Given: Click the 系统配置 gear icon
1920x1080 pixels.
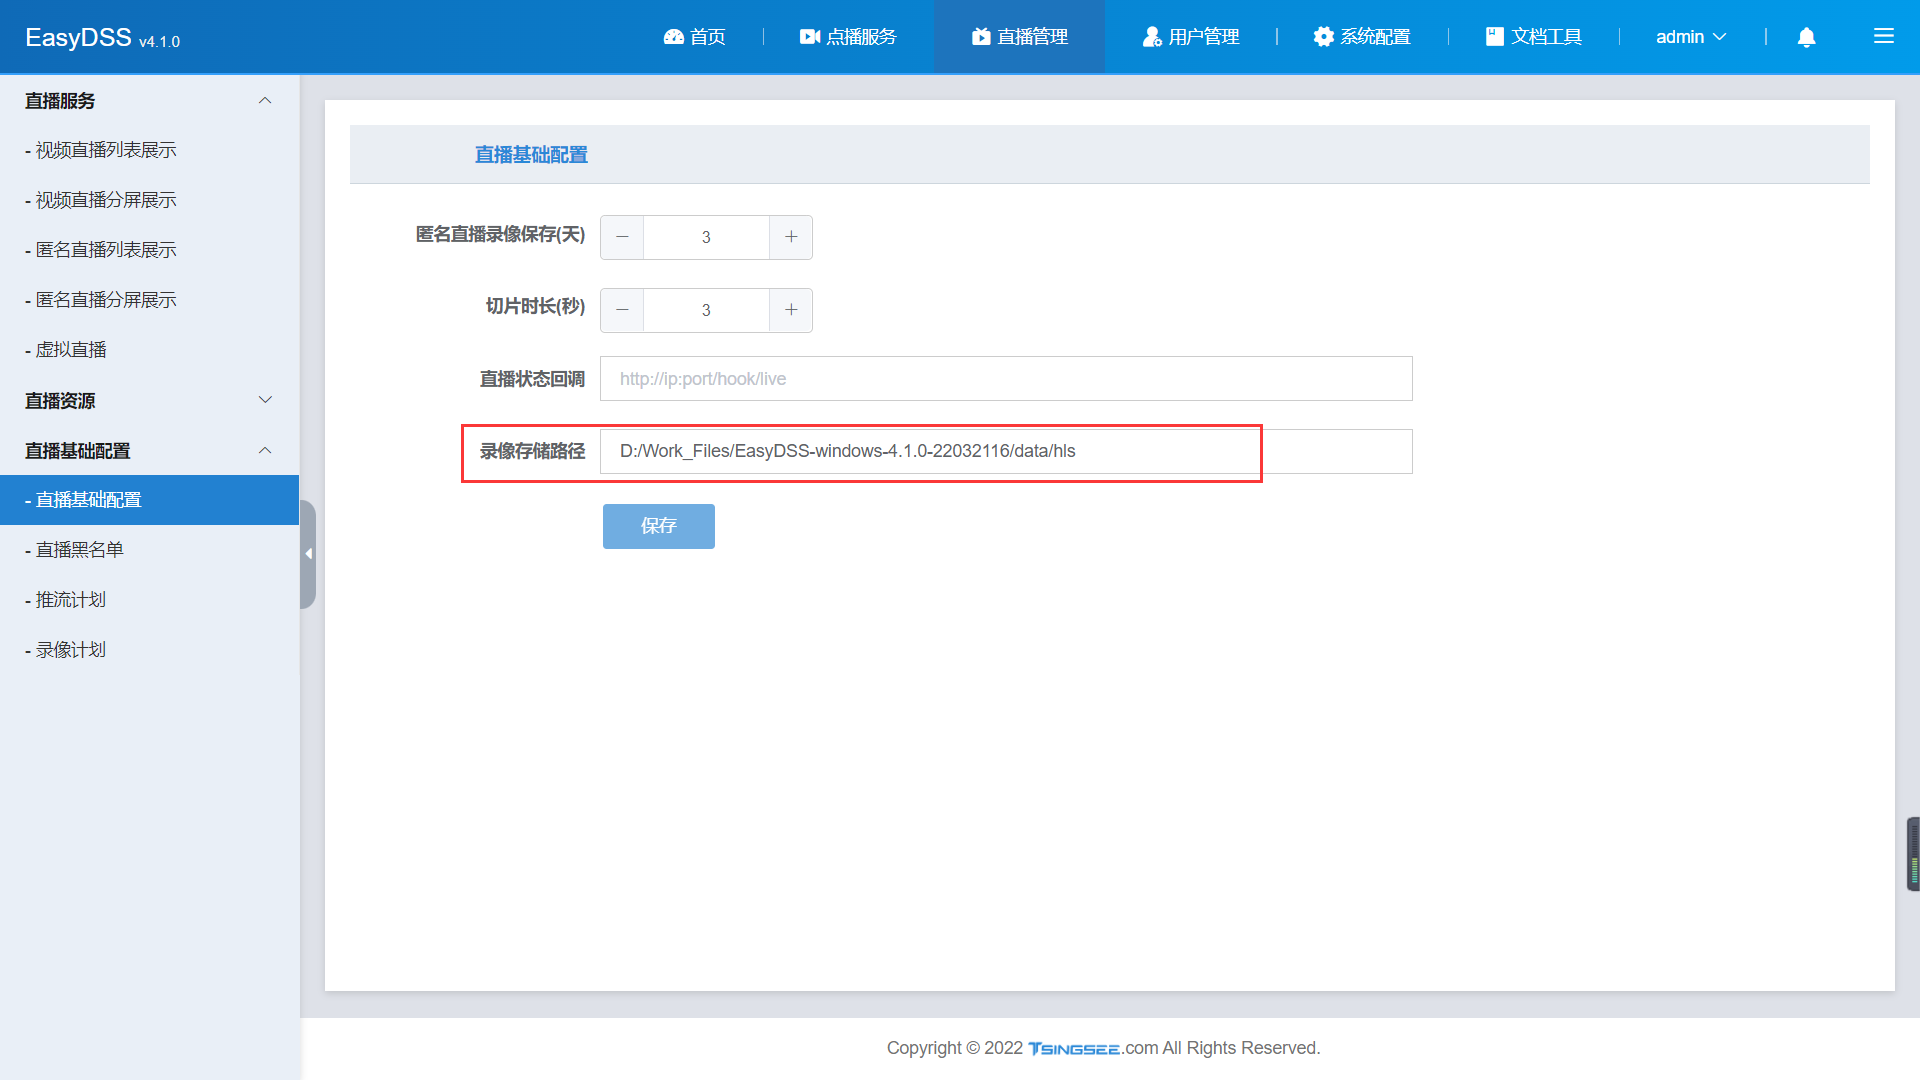Looking at the screenshot, I should (1323, 37).
